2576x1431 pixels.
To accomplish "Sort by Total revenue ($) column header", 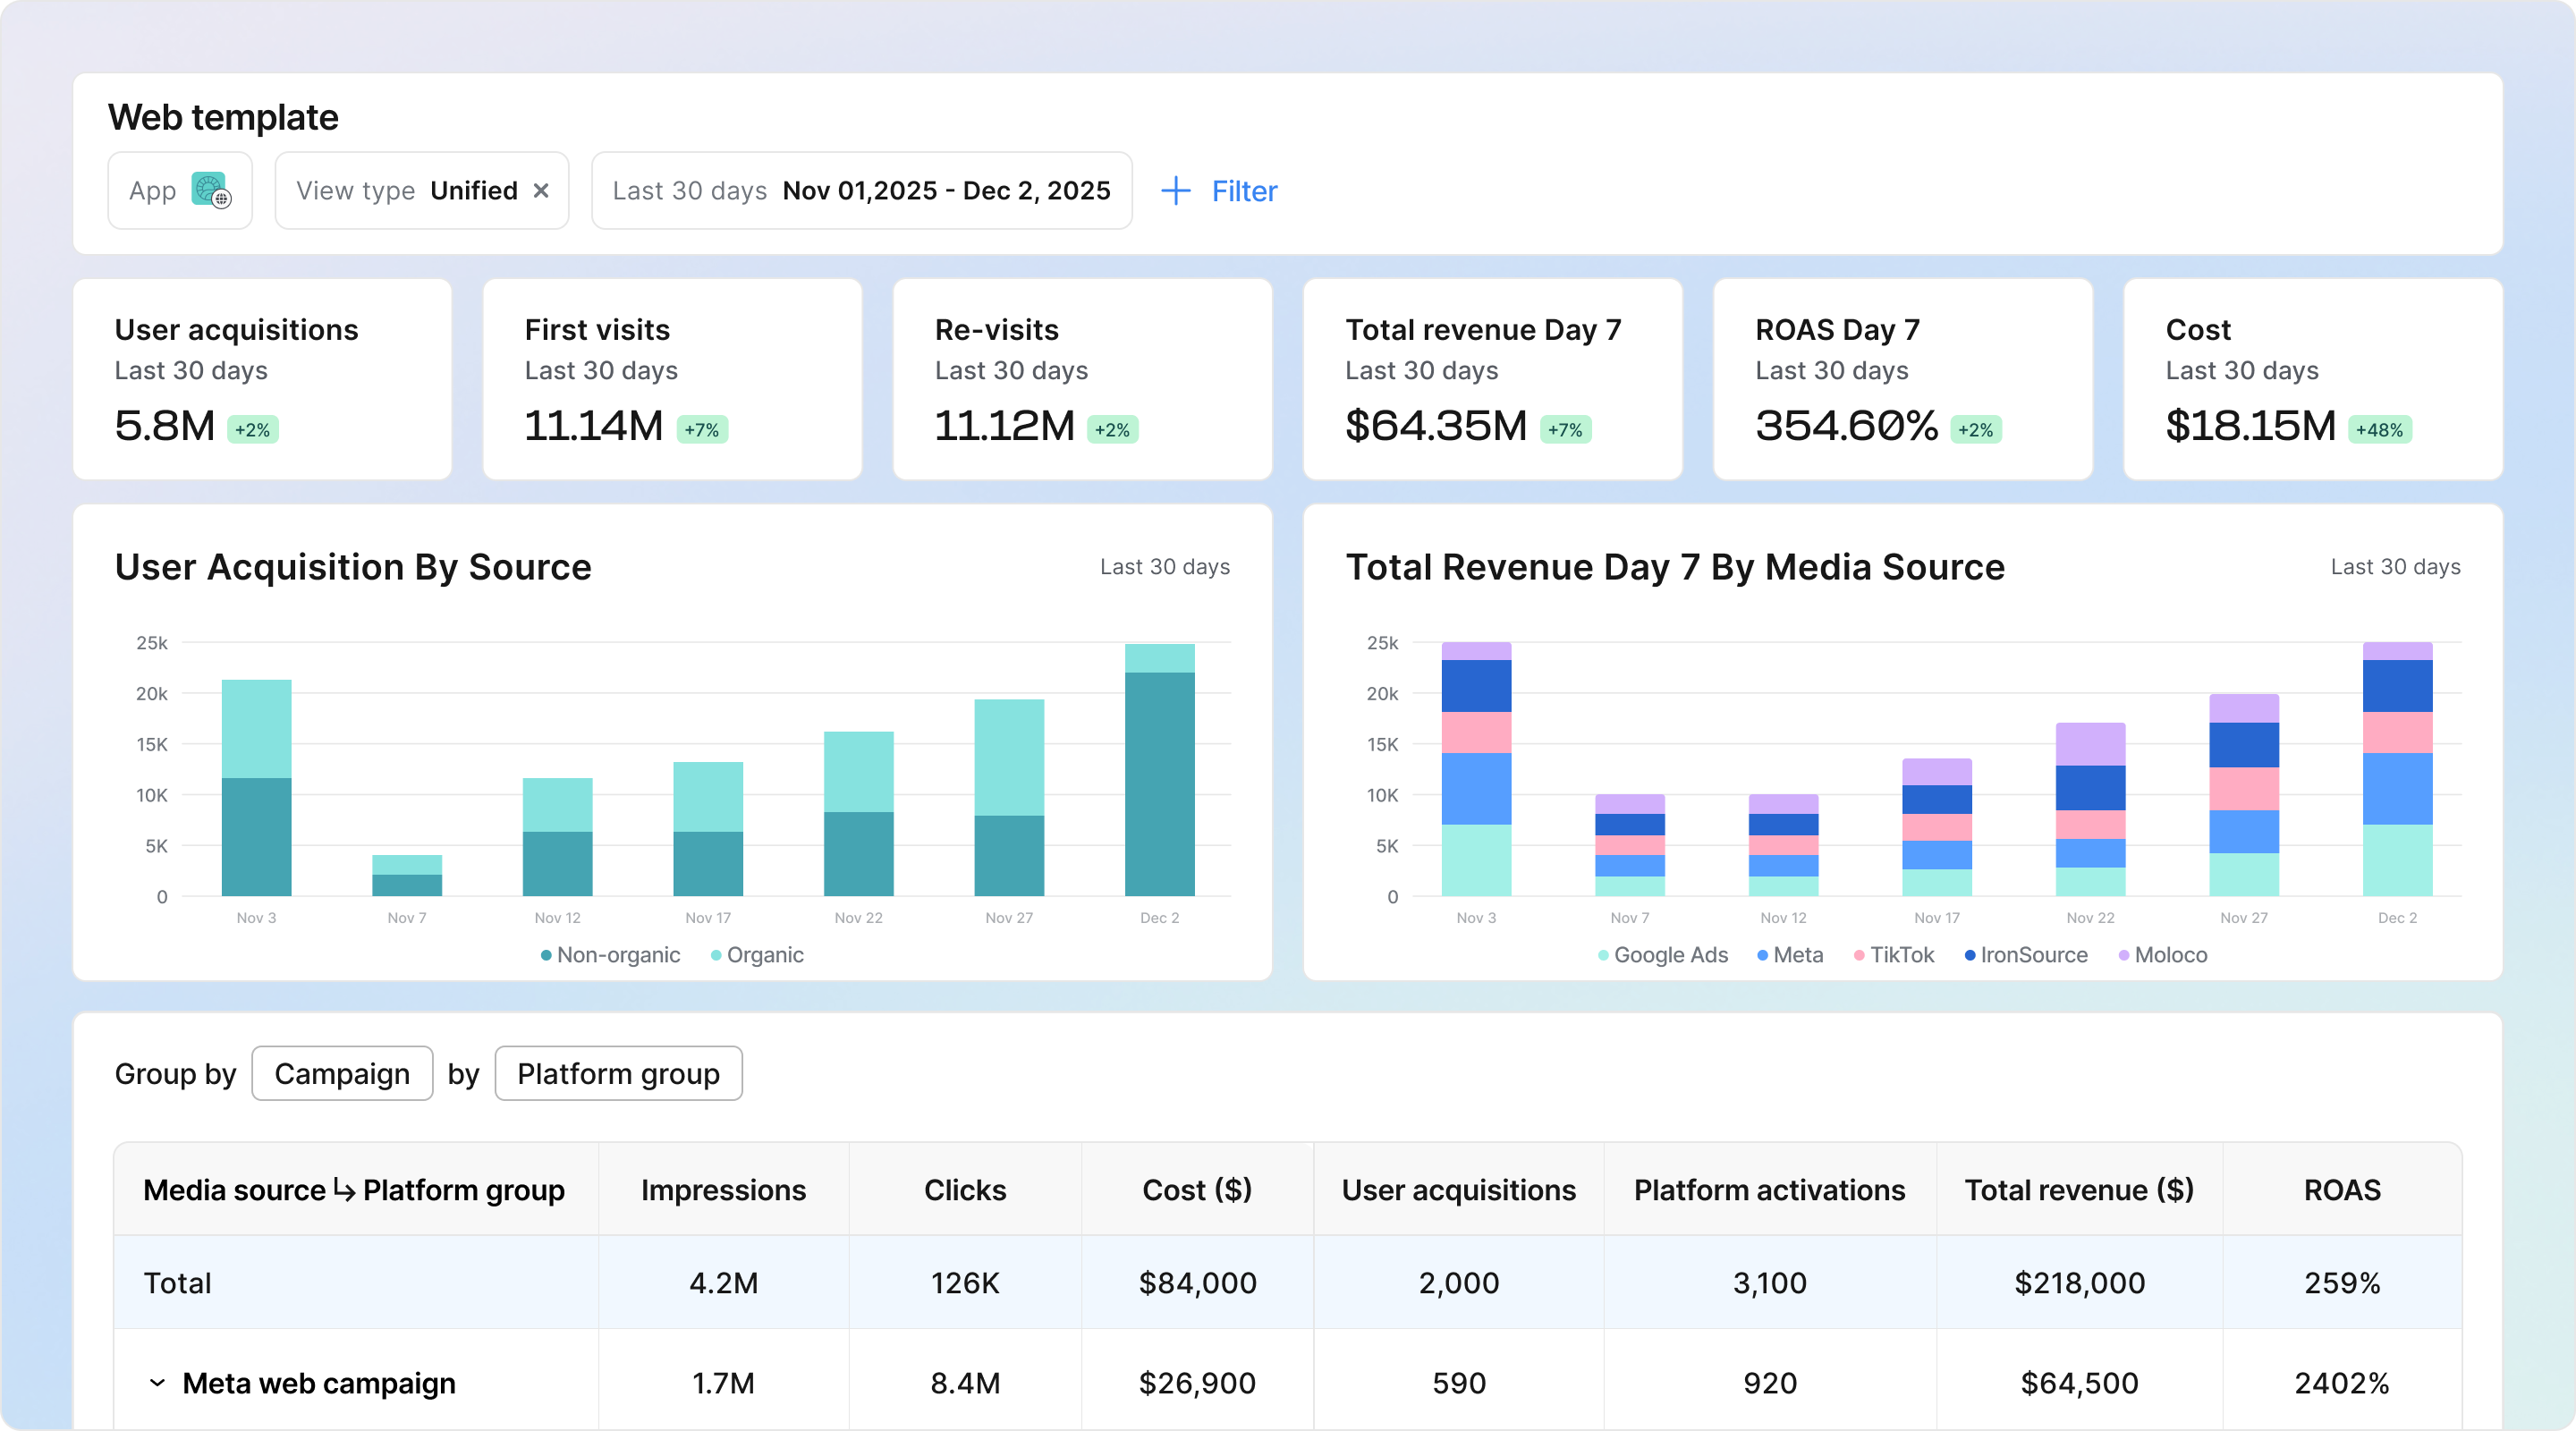I will coord(2079,1190).
